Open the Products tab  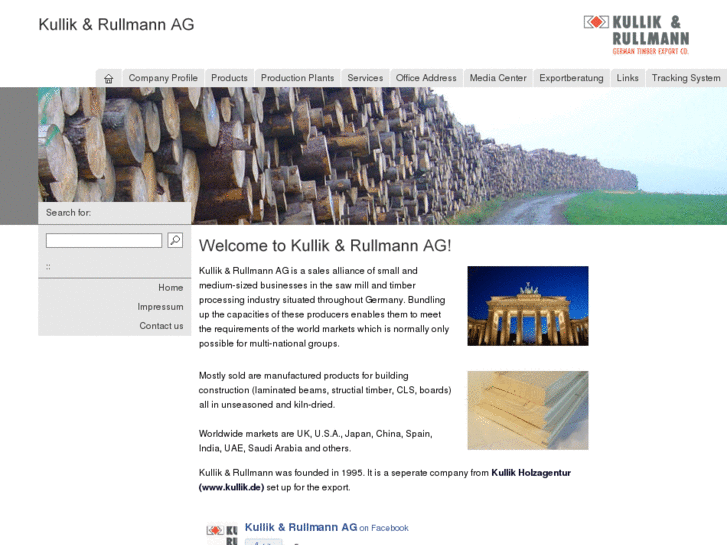pos(230,78)
